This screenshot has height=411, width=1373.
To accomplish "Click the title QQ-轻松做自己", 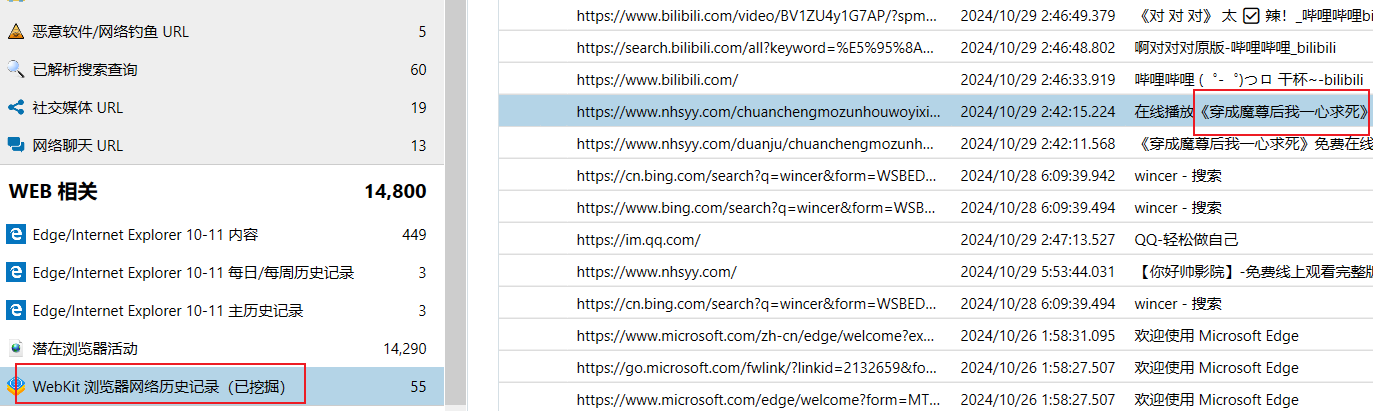I will click(x=1186, y=239).
